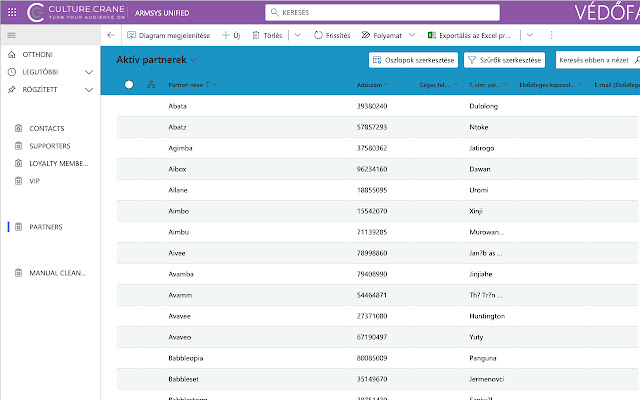Click the back arrow in command bar
The width and height of the screenshot is (640, 400).
tap(109, 34)
